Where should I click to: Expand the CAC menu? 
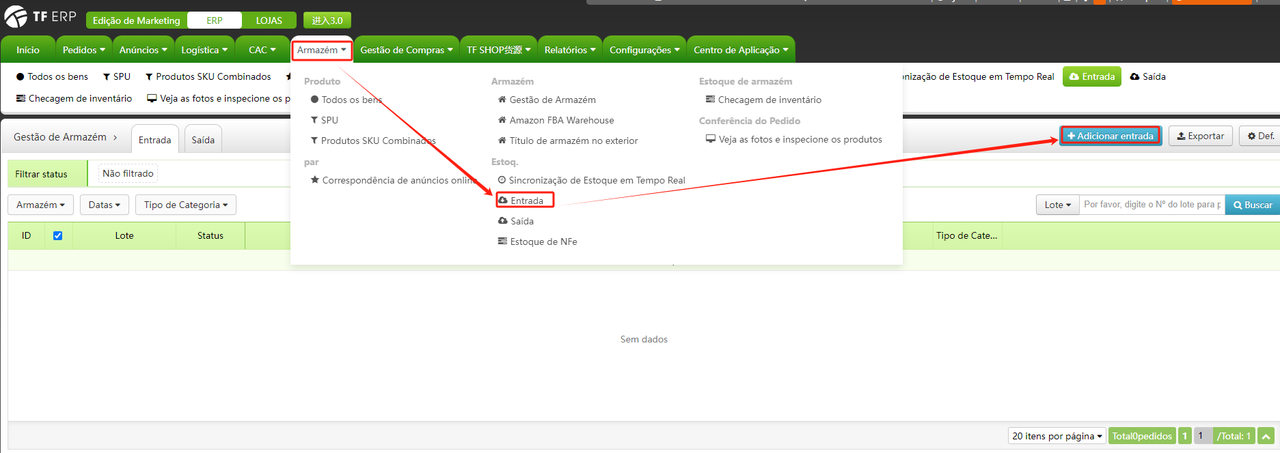262,49
